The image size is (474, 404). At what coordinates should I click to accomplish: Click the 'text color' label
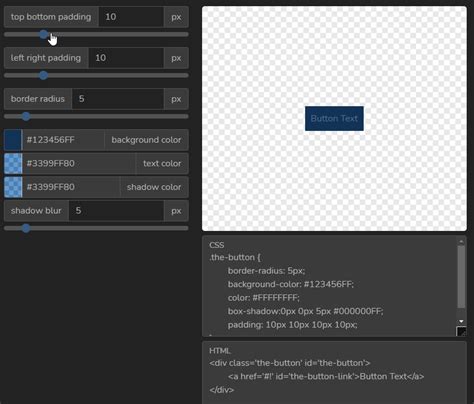[162, 164]
